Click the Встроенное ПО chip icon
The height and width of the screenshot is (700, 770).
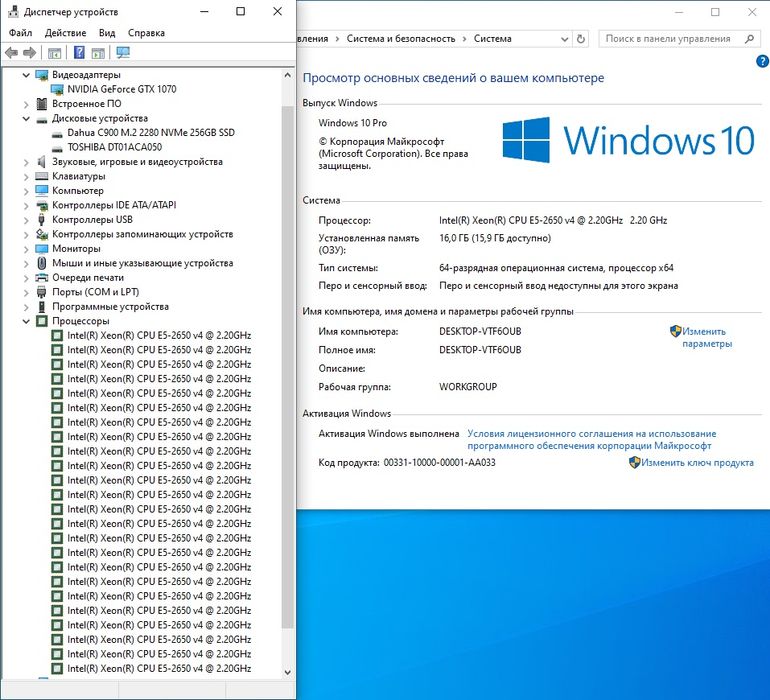click(x=42, y=104)
